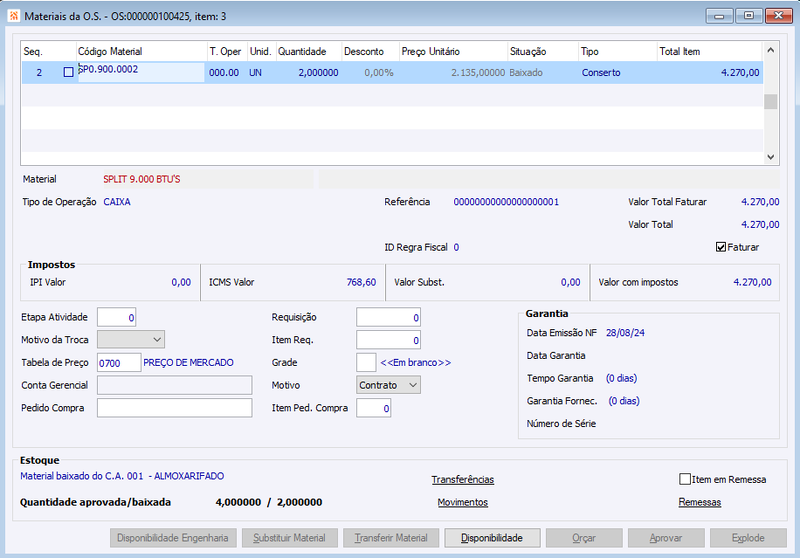
Task: Click the grid scroll up arrow
Action: point(770,50)
